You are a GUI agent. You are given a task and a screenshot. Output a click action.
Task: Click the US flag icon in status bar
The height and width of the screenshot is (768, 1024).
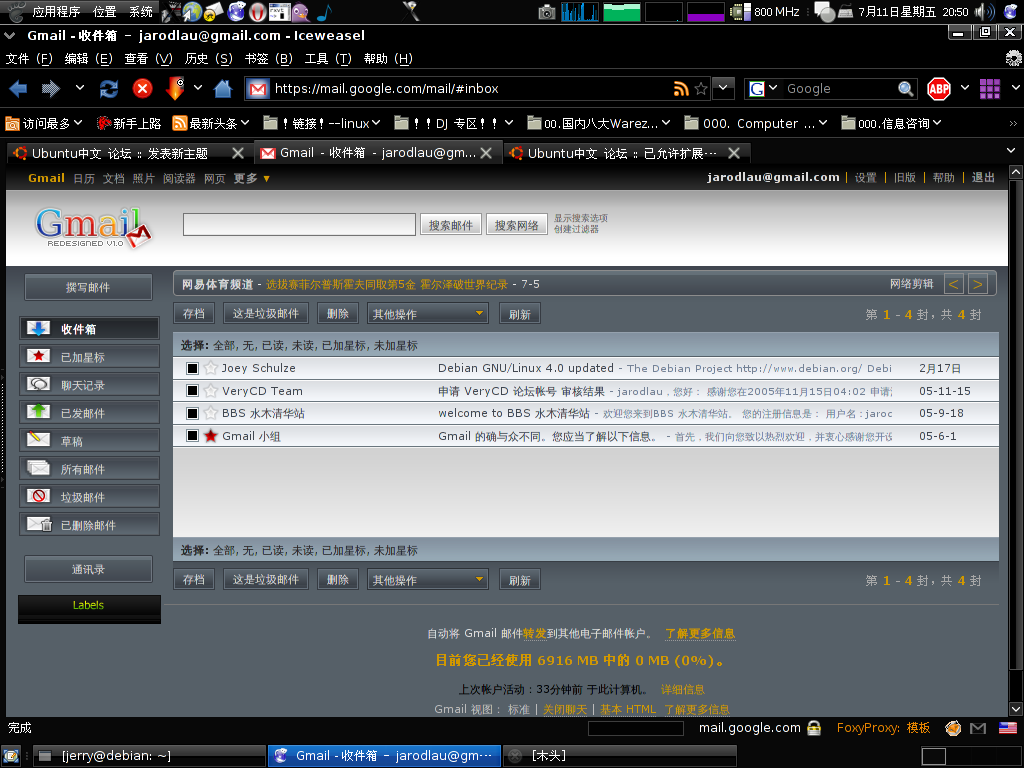click(1008, 728)
